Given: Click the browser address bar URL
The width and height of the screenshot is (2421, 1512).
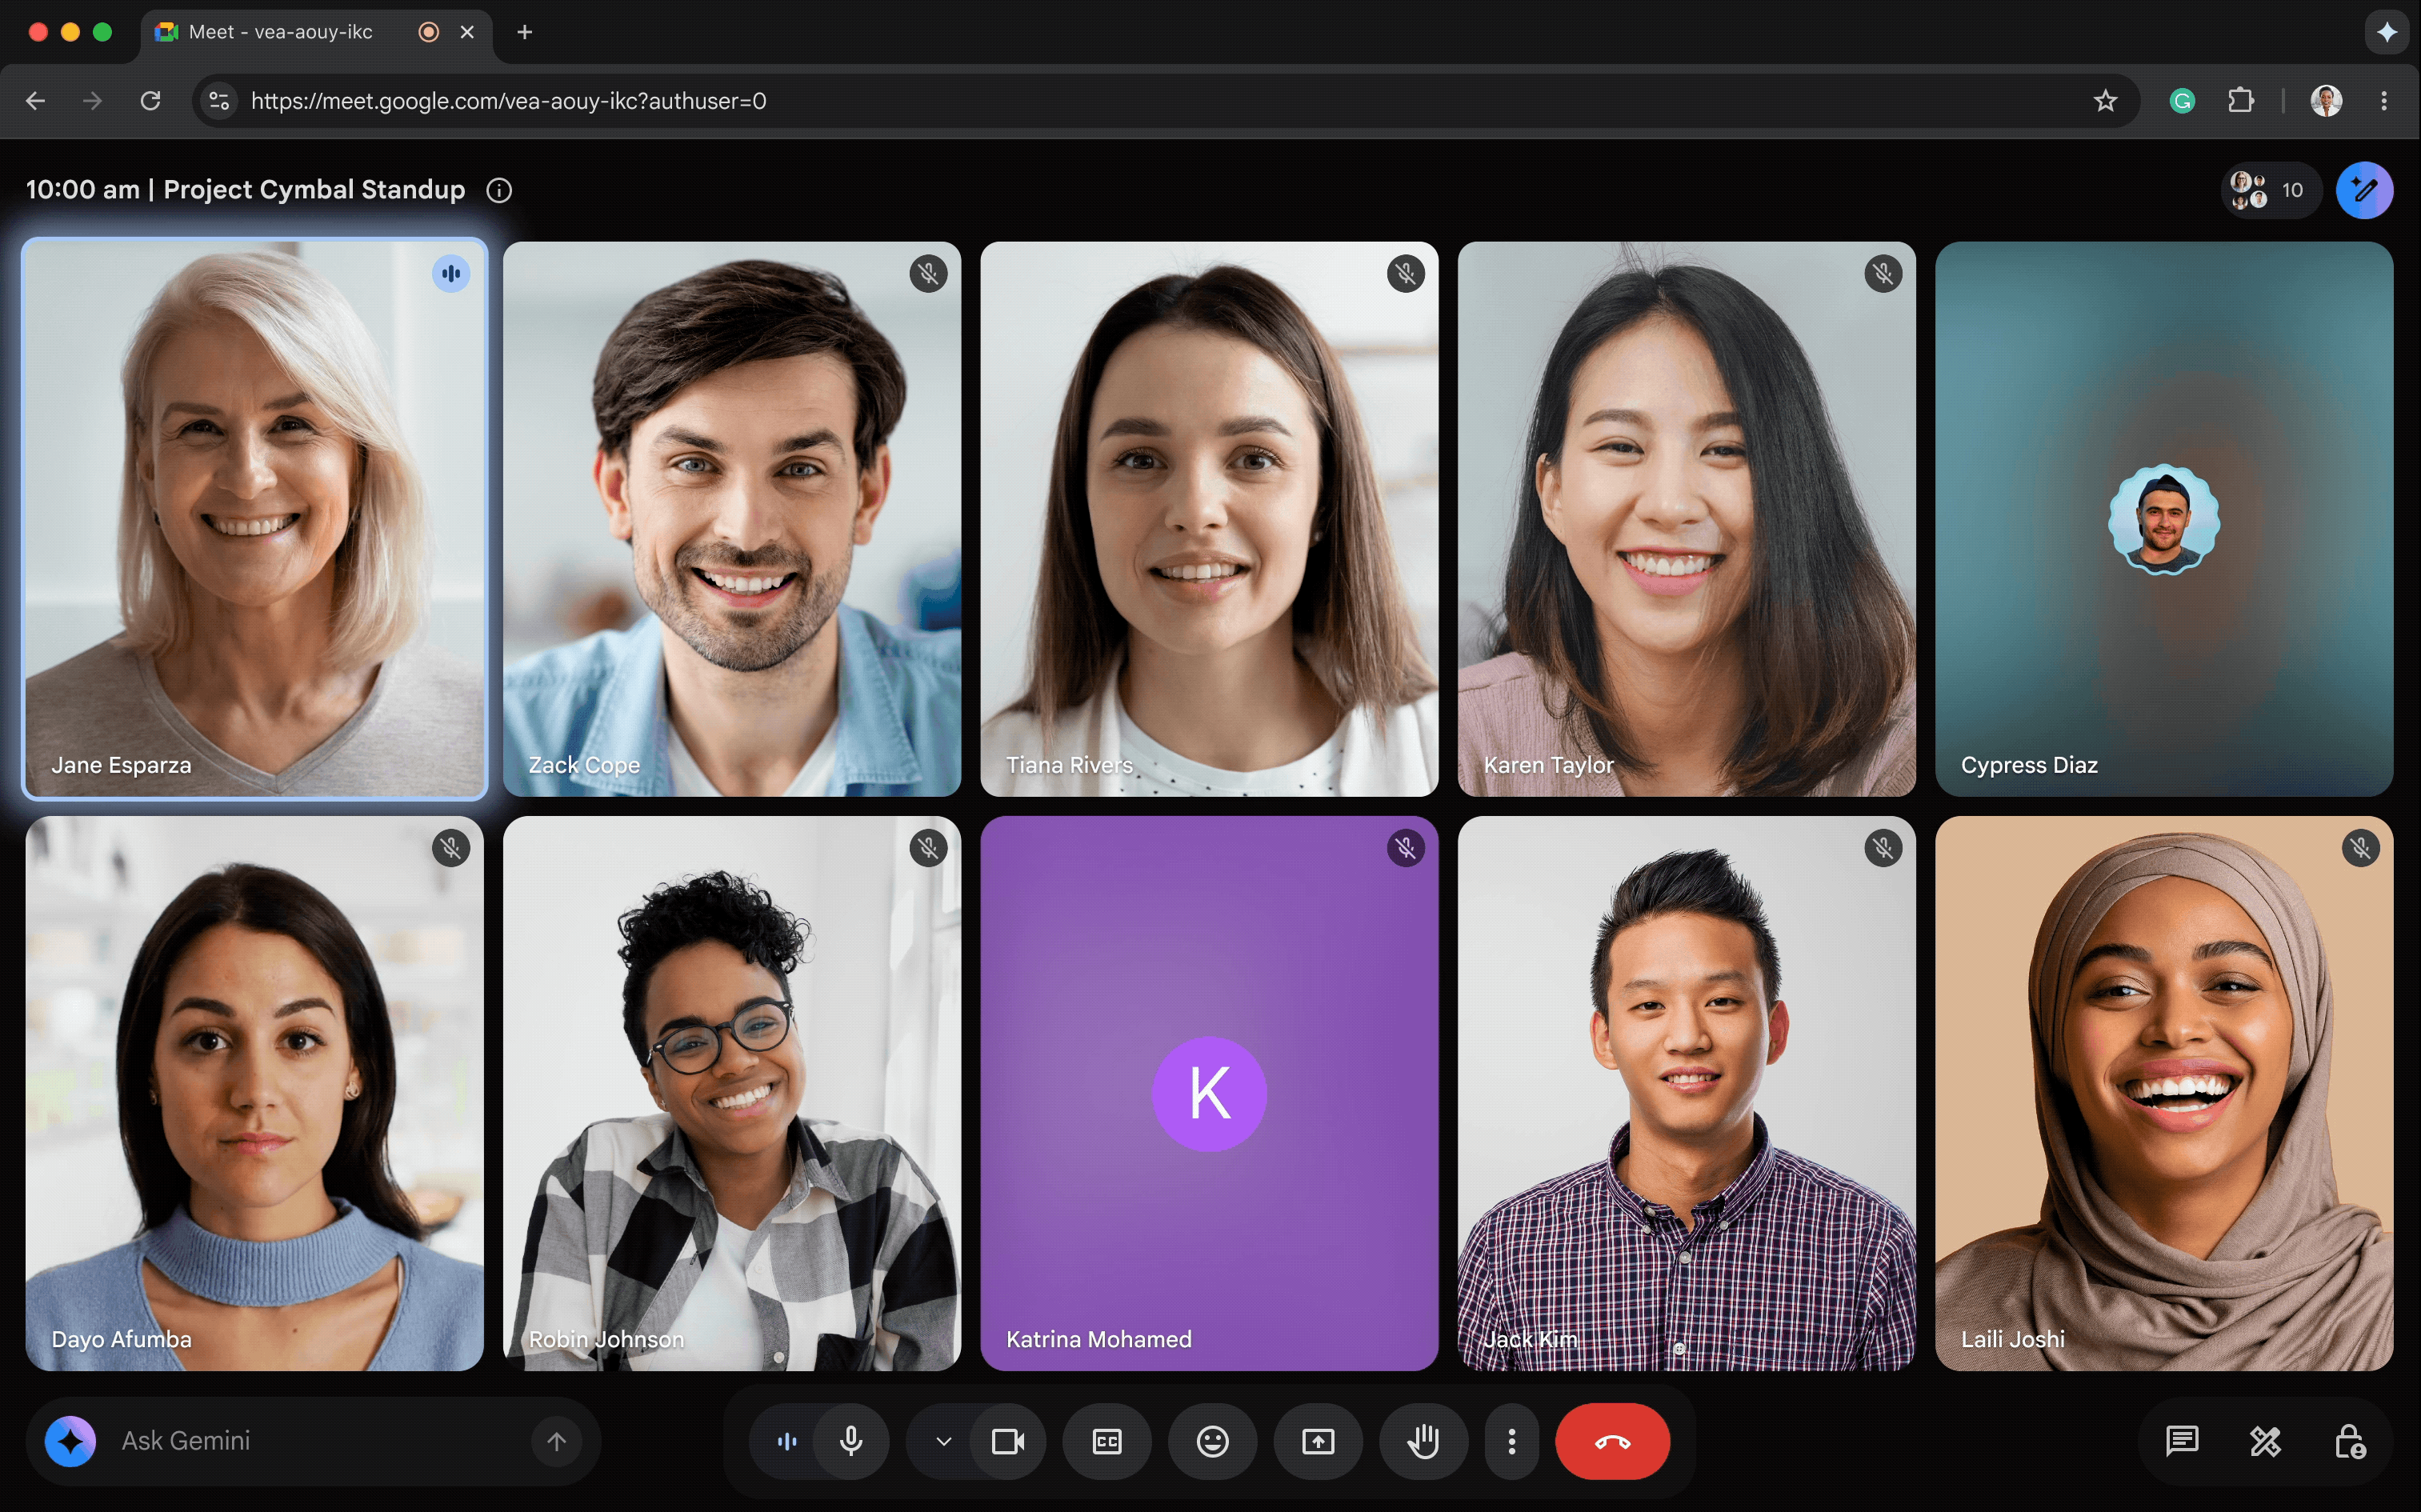Looking at the screenshot, I should point(508,101).
